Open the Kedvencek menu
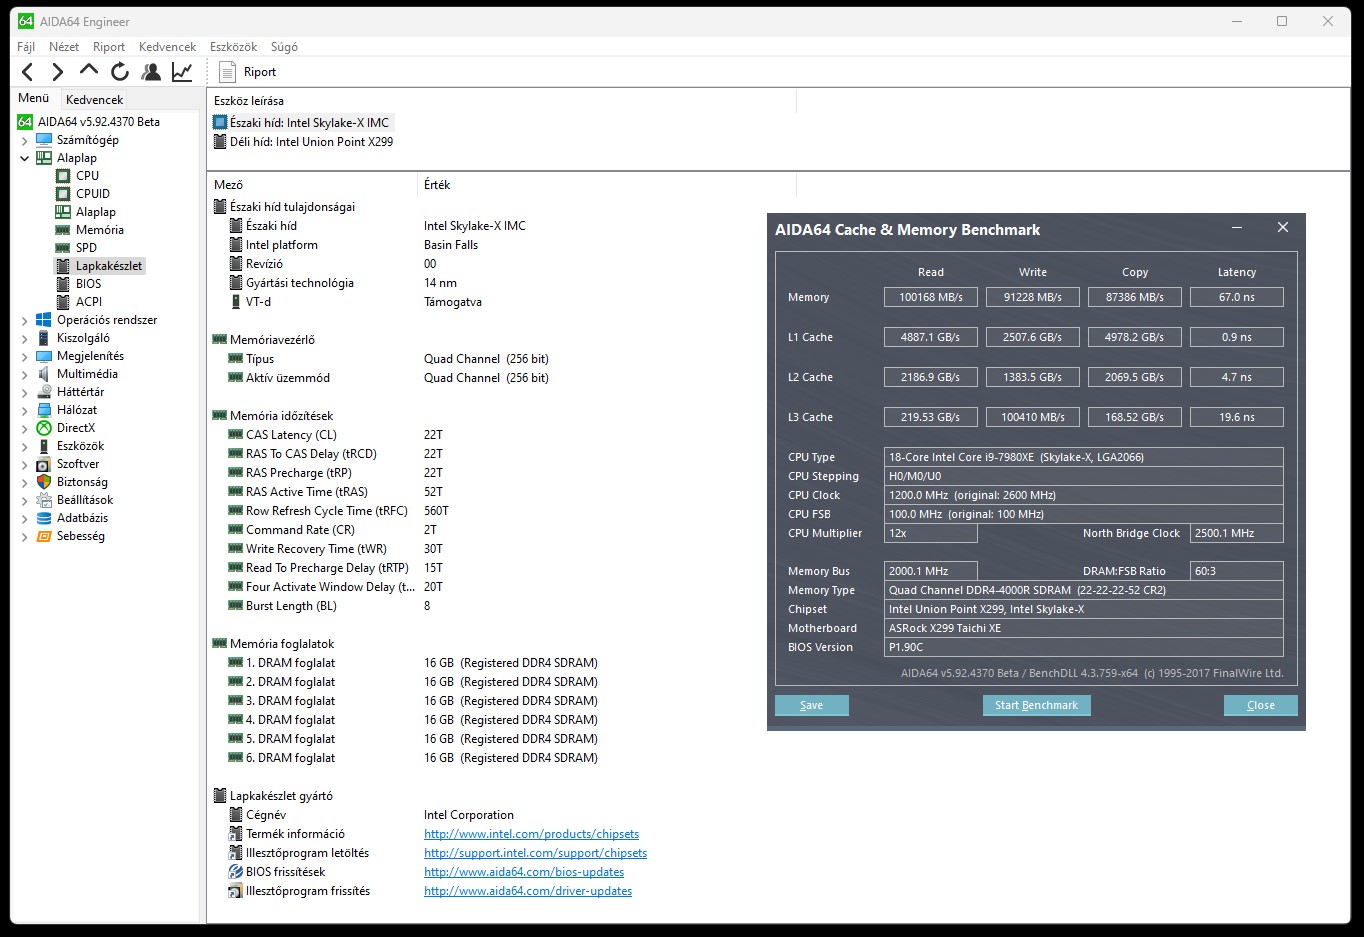The width and height of the screenshot is (1364, 937). click(167, 47)
